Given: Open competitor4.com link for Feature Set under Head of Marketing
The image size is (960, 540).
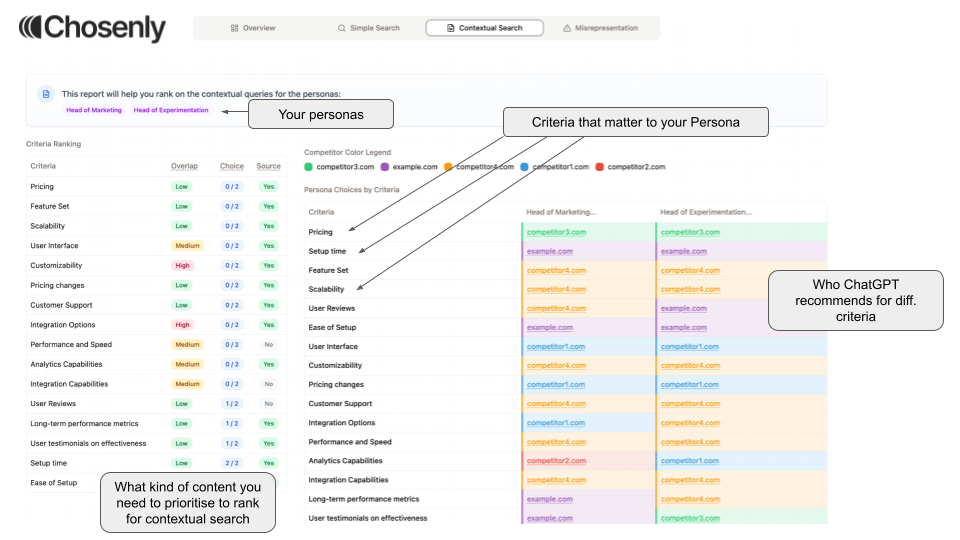Looking at the screenshot, I should point(556,270).
